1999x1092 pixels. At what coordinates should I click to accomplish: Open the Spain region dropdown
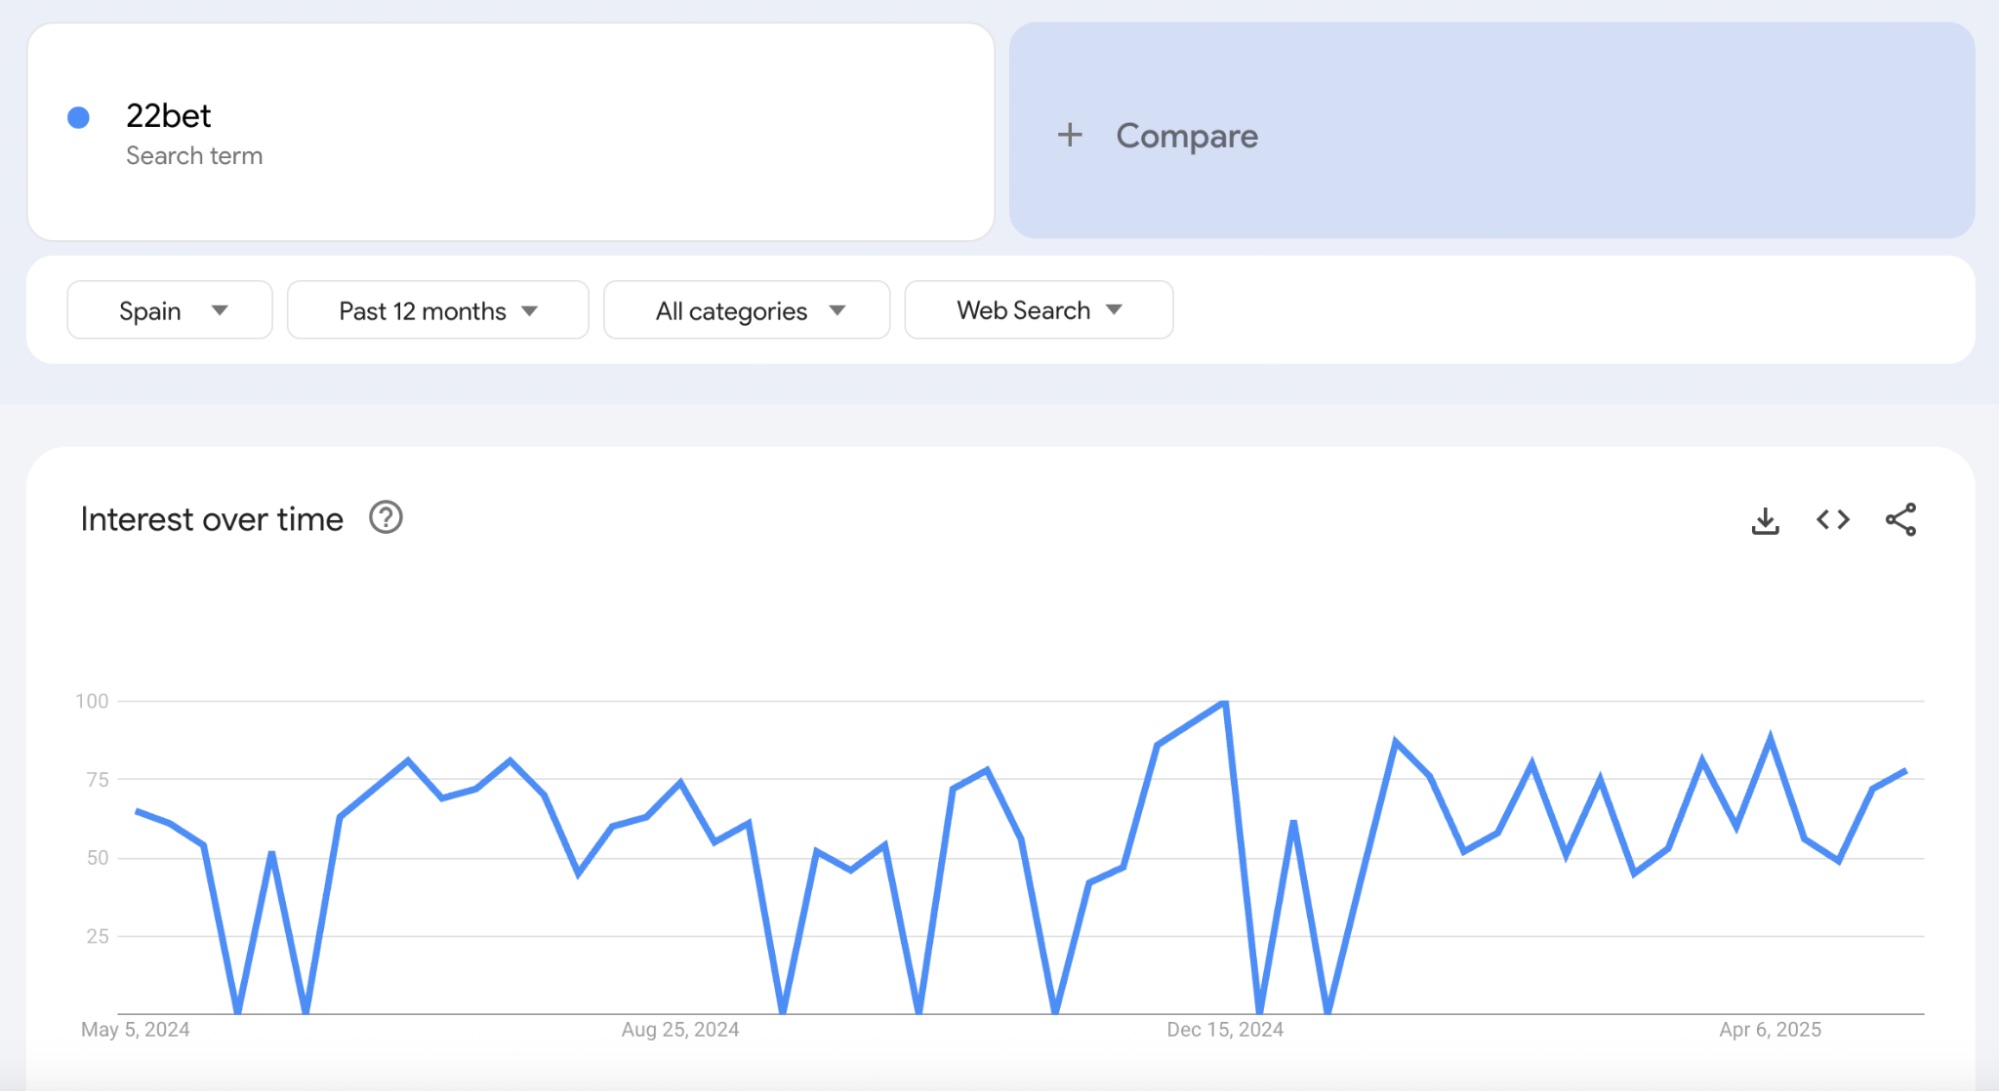coord(170,310)
